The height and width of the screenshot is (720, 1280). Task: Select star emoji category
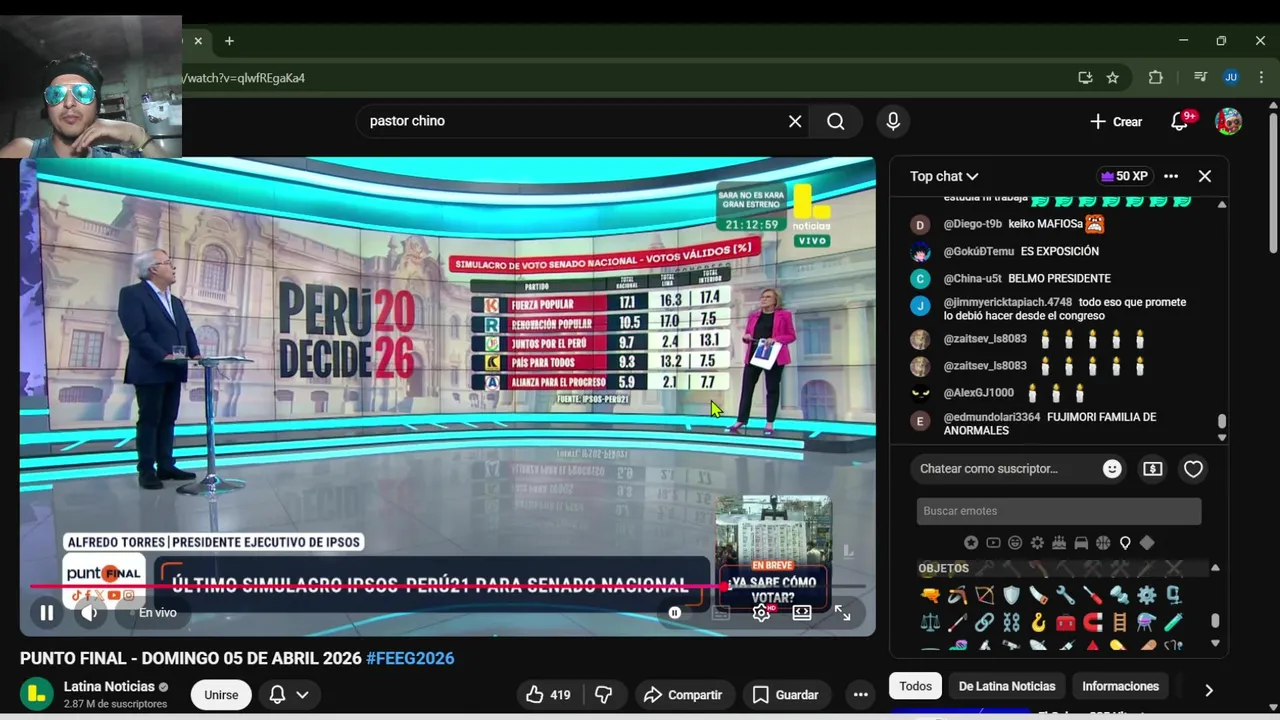[x=971, y=543]
